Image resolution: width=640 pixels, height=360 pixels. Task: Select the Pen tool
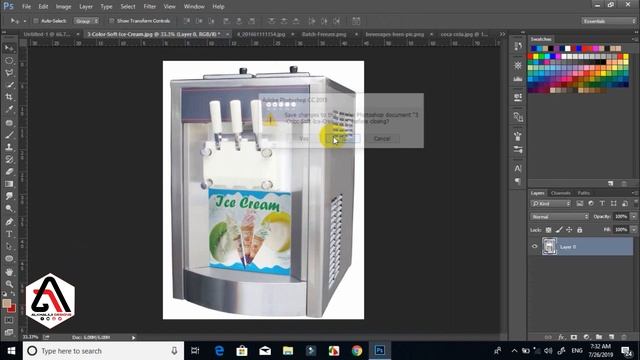coord(9,222)
